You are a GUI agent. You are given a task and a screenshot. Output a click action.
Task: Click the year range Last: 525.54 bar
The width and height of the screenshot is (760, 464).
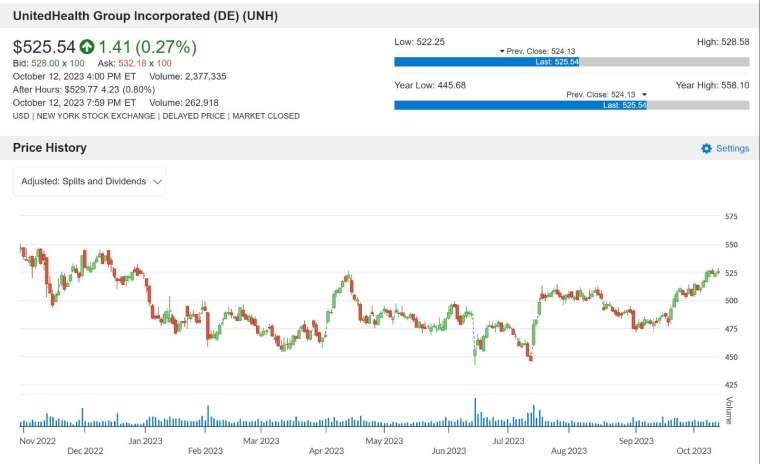click(520, 105)
